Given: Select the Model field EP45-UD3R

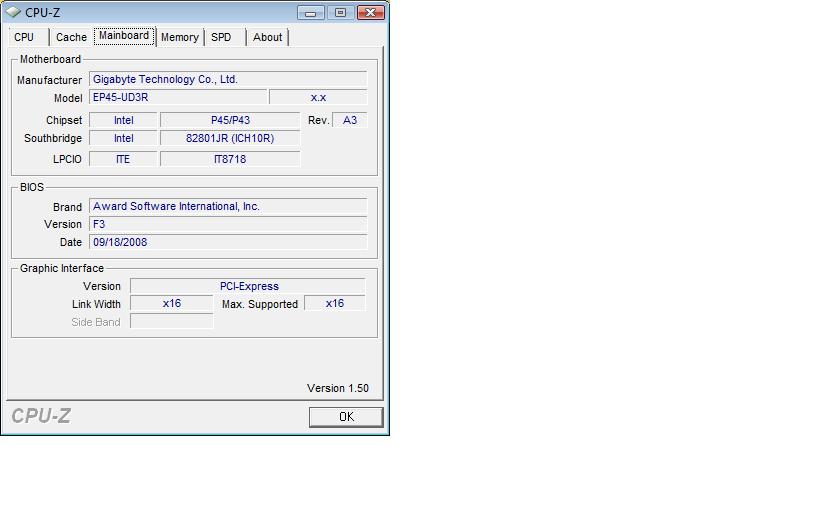Looking at the screenshot, I should point(178,98).
